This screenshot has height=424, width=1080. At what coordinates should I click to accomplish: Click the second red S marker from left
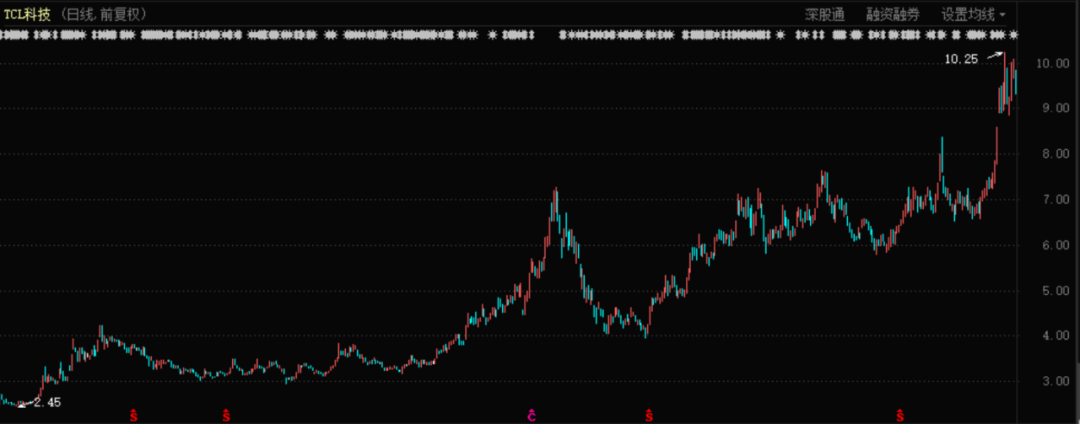pos(226,413)
